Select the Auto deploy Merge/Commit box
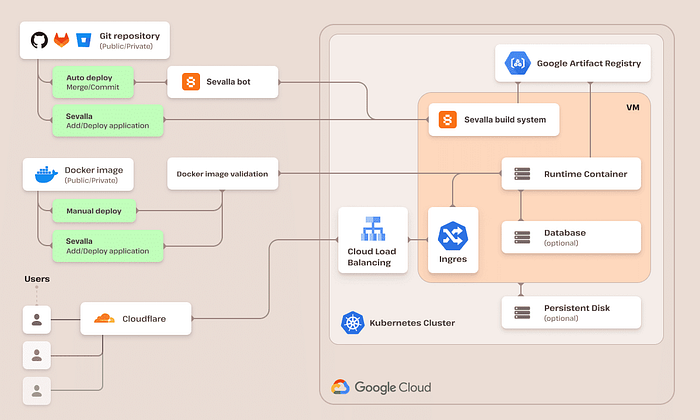The height and width of the screenshot is (420, 700). point(93,82)
